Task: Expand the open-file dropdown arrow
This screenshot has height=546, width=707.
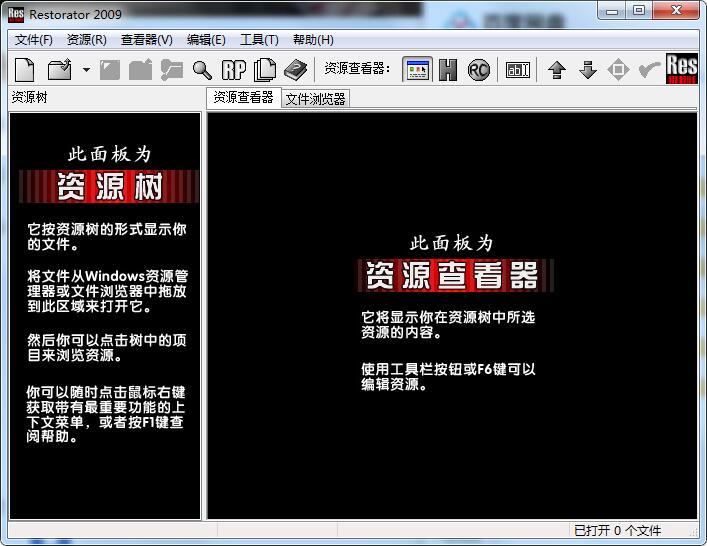Action: point(86,70)
